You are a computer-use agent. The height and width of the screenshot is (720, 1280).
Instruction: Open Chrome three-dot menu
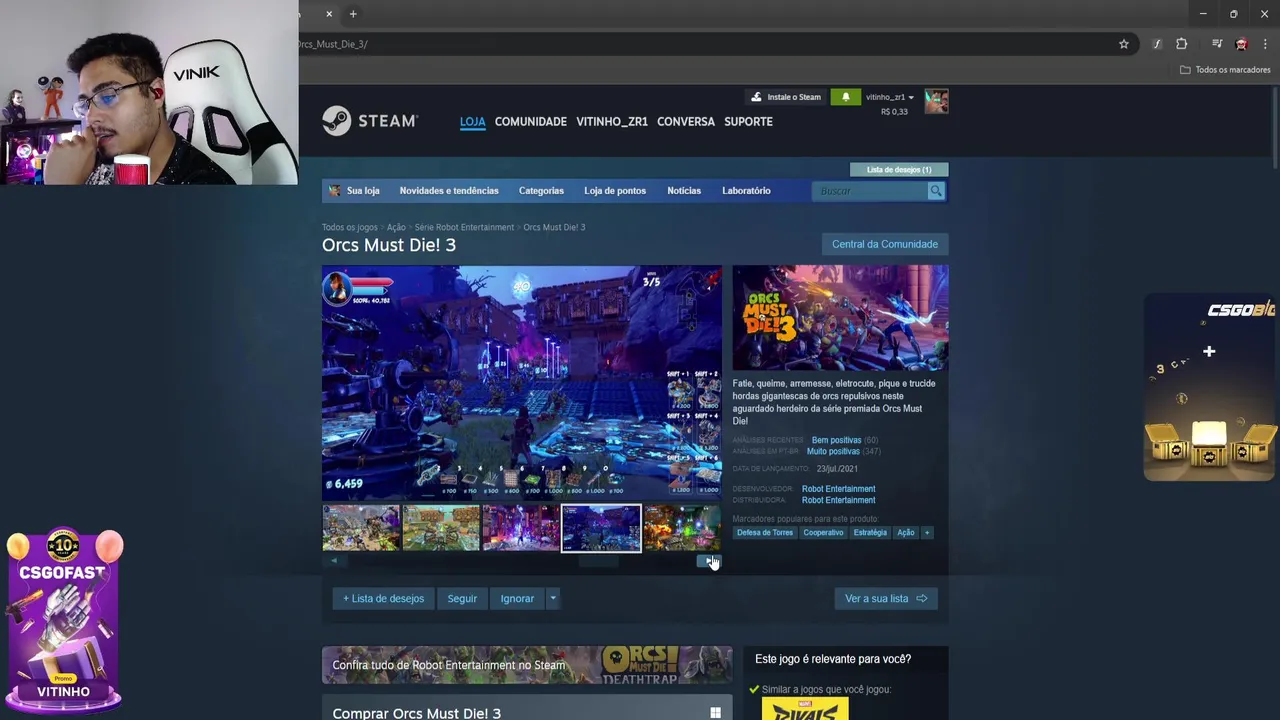[1265, 44]
